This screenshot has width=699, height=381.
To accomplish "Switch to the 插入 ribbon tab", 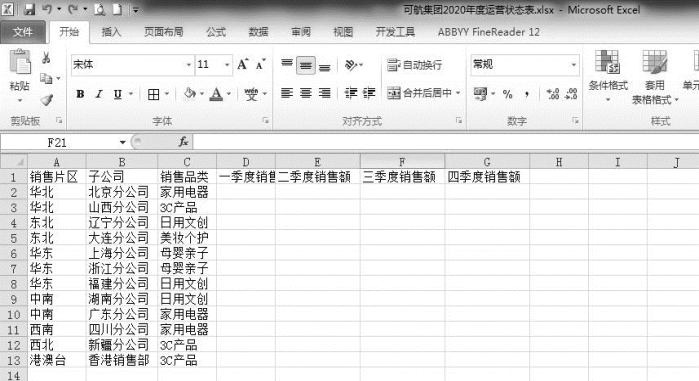I will point(111,32).
